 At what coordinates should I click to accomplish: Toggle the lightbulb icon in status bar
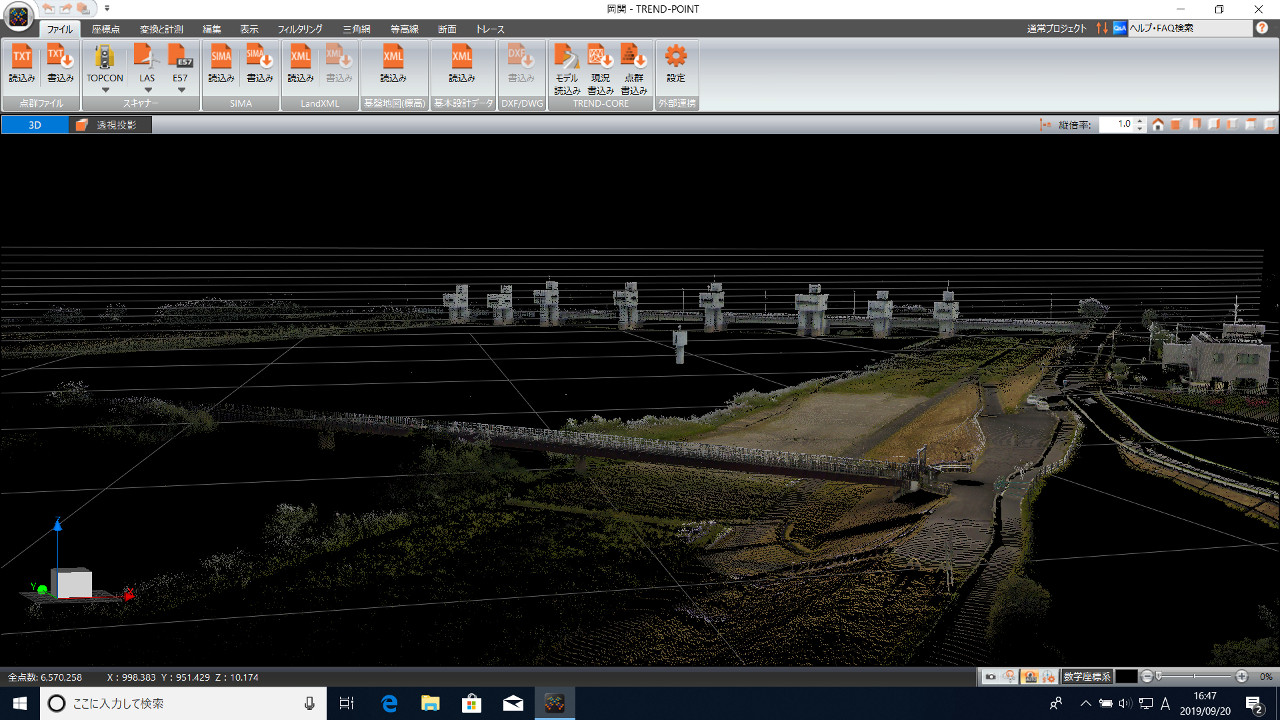1009,677
